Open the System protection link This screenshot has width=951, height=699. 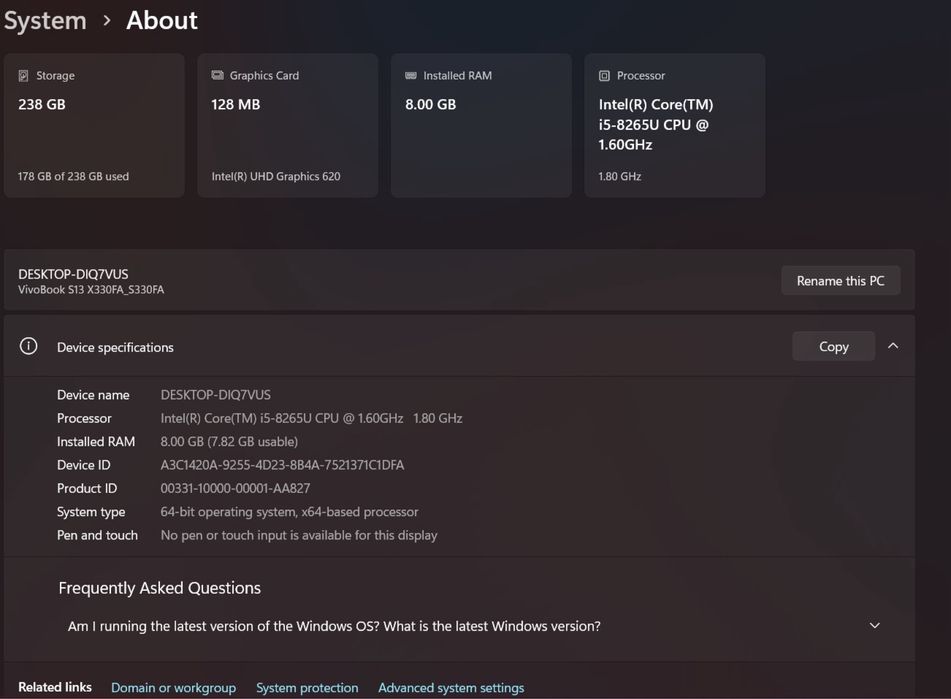coord(307,688)
